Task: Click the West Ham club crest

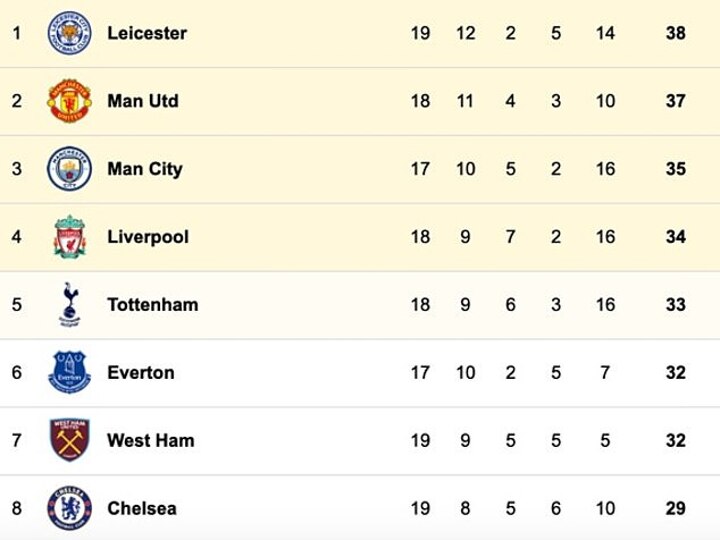Action: tap(69, 440)
